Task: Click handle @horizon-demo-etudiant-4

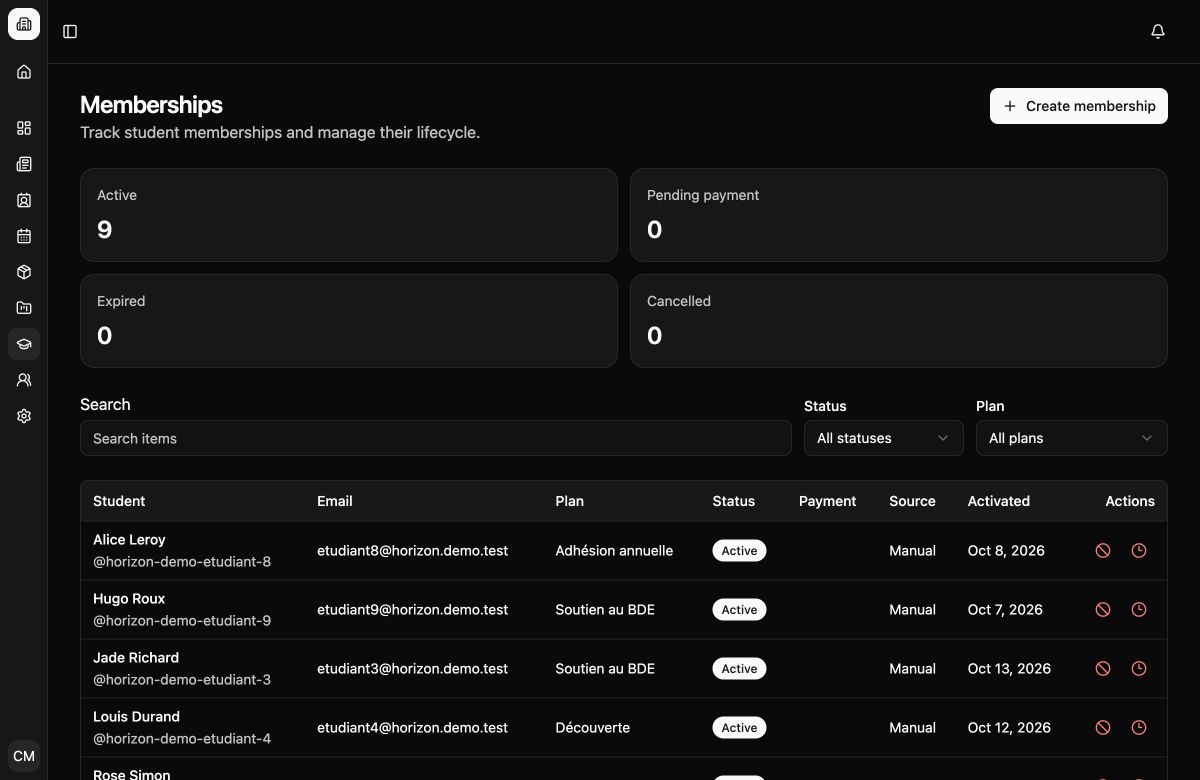Action: coord(182,739)
